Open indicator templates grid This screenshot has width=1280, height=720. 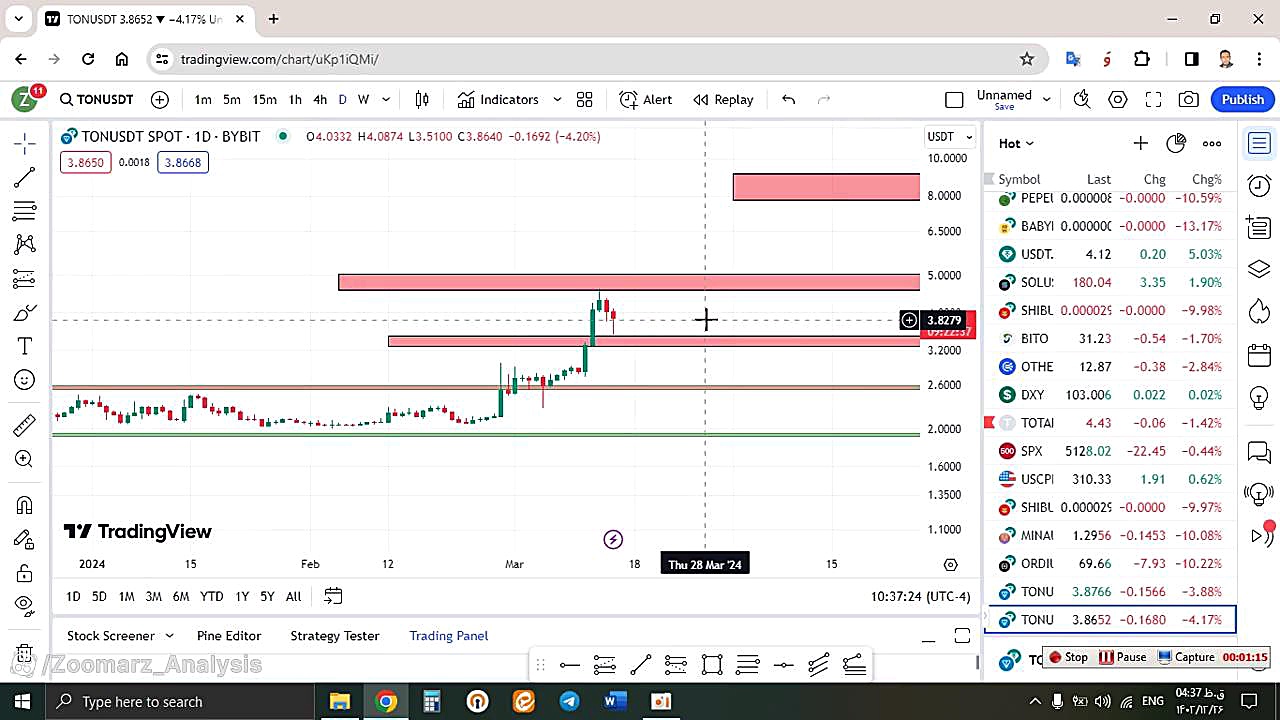coord(584,99)
